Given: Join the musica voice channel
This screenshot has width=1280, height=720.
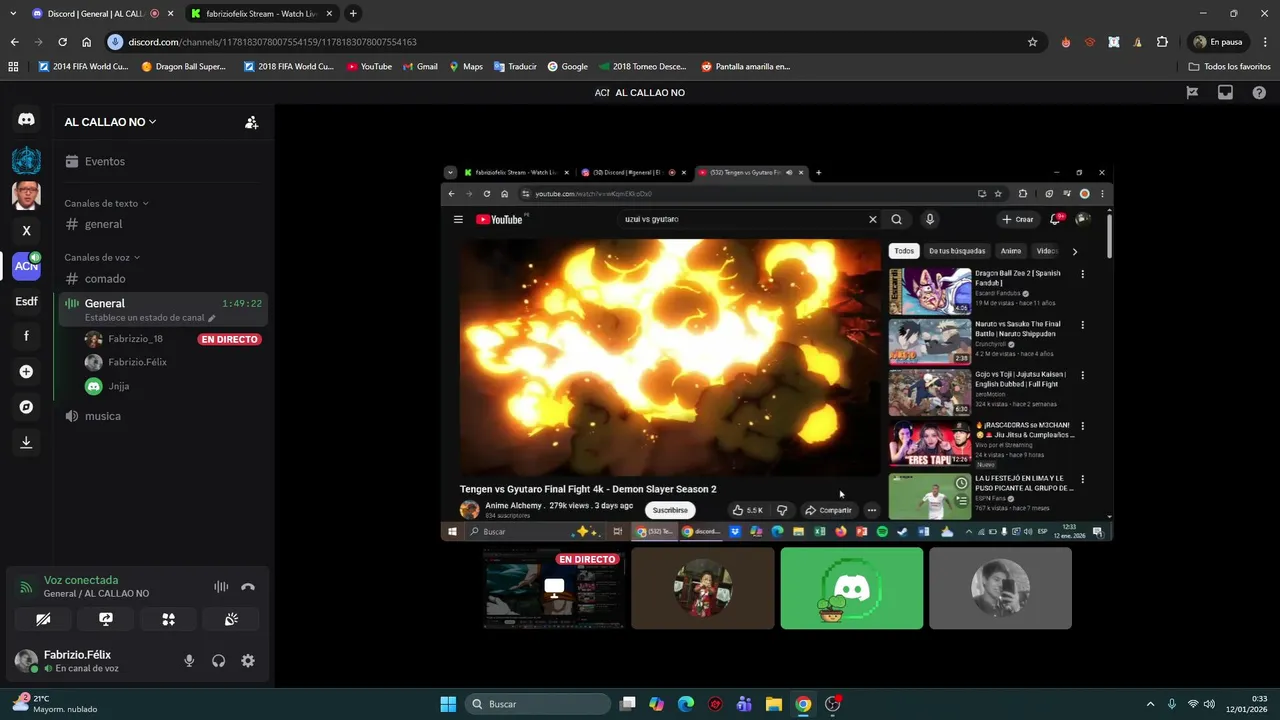Looking at the screenshot, I should (x=163, y=416).
